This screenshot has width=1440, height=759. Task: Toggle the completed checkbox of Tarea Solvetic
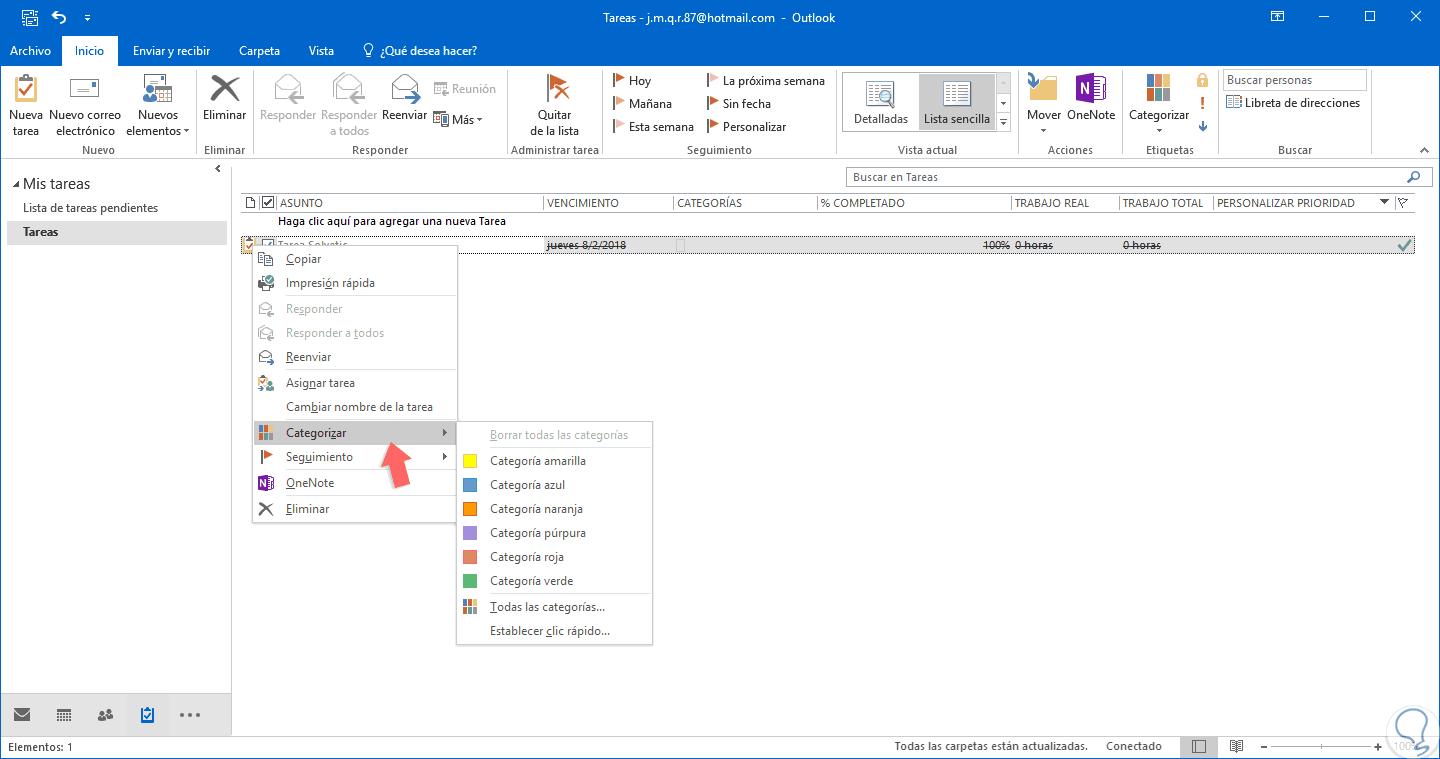pyautogui.click(x=268, y=245)
